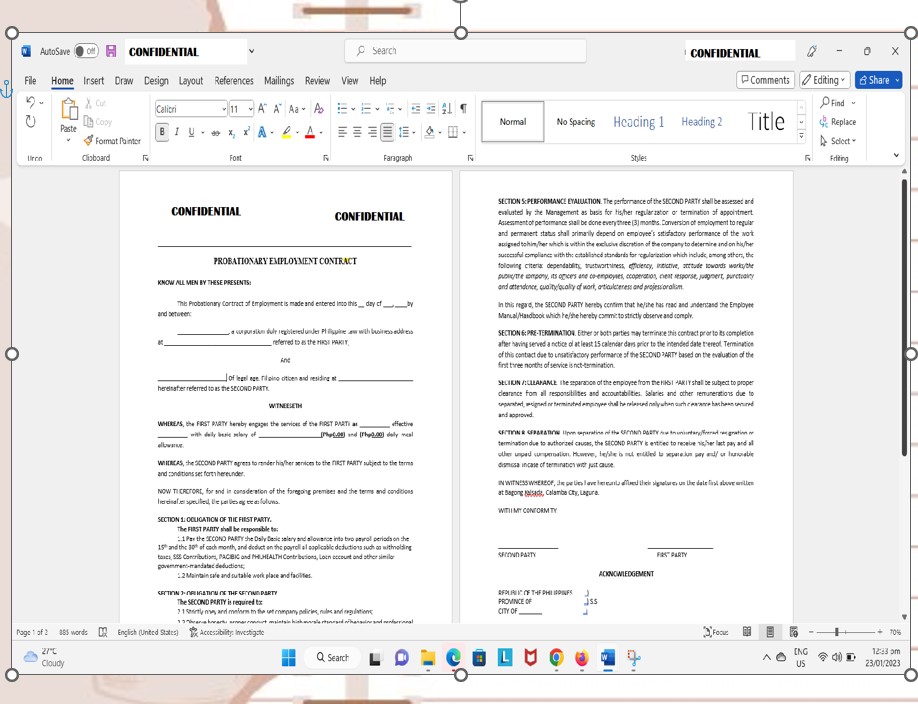918x704 pixels.
Task: Click the Redo icon
Action: click(30, 121)
